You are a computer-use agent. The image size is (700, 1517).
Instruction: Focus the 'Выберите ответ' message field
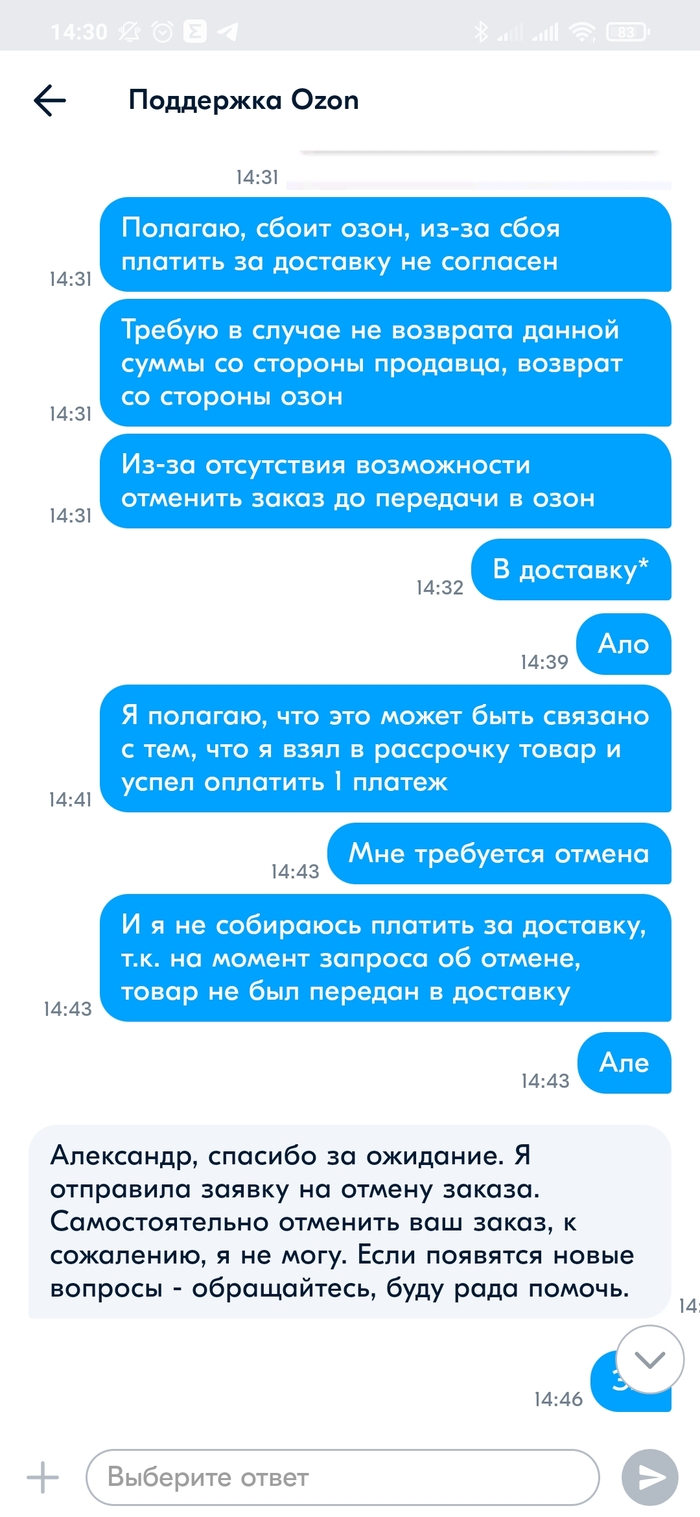342,1477
